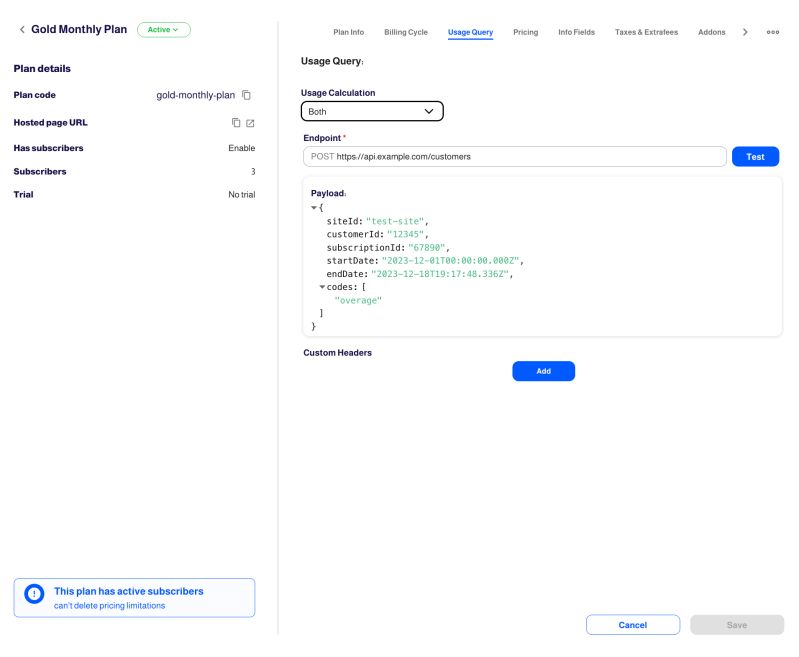Open the three-dots more options menu
Screen dimensions: 799x657
coord(773,32)
